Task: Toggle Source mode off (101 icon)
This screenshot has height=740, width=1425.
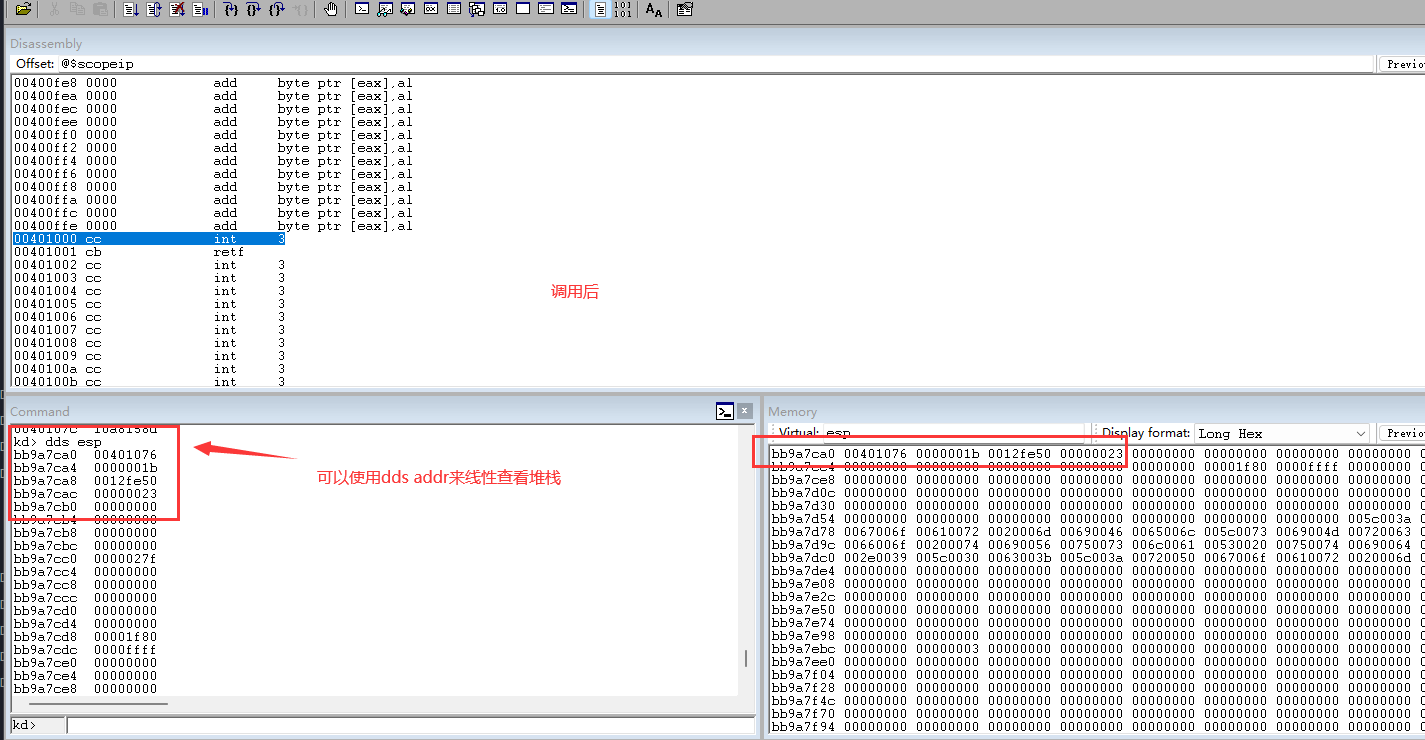Action: point(622,10)
